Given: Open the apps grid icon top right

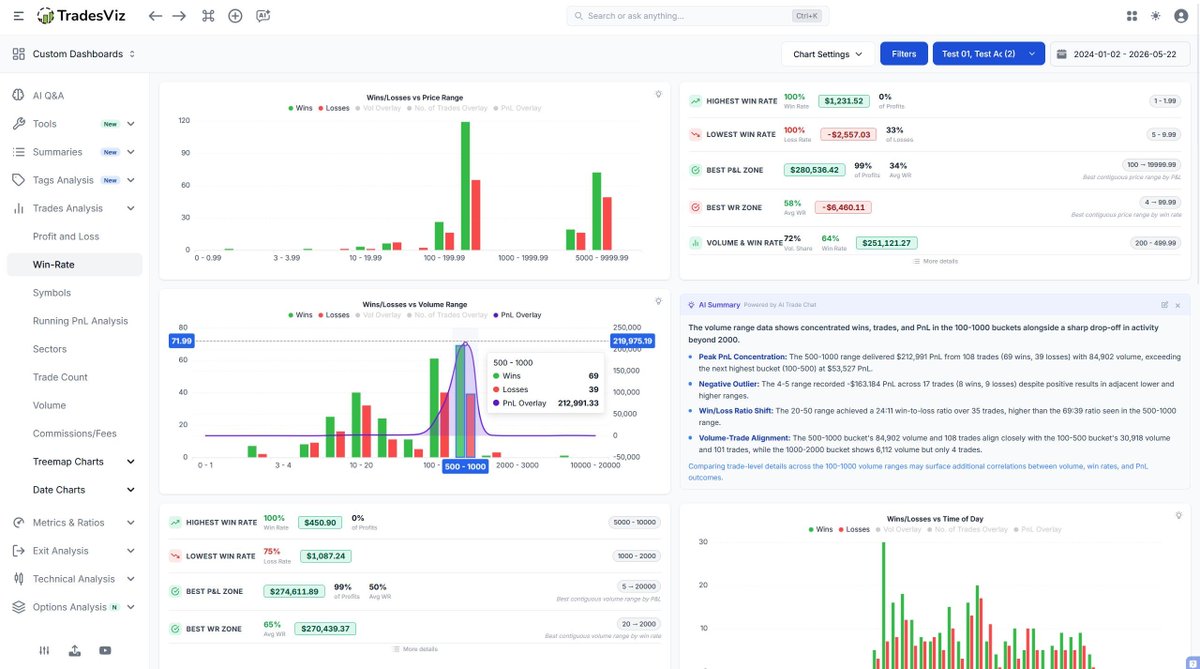Looking at the screenshot, I should pos(1132,16).
